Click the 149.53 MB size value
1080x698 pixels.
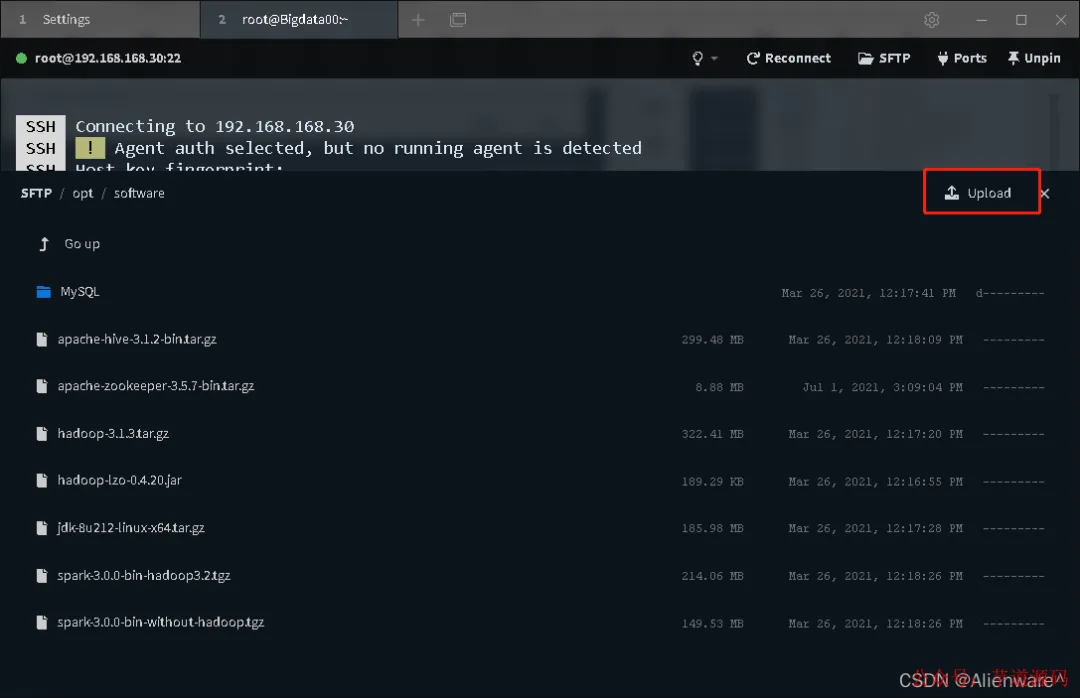712,624
